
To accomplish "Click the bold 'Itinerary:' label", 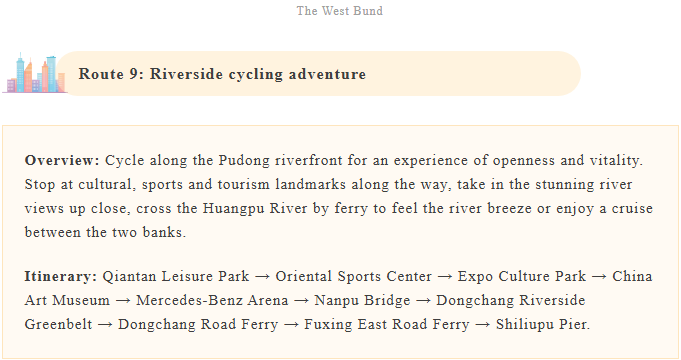I will click(61, 276).
